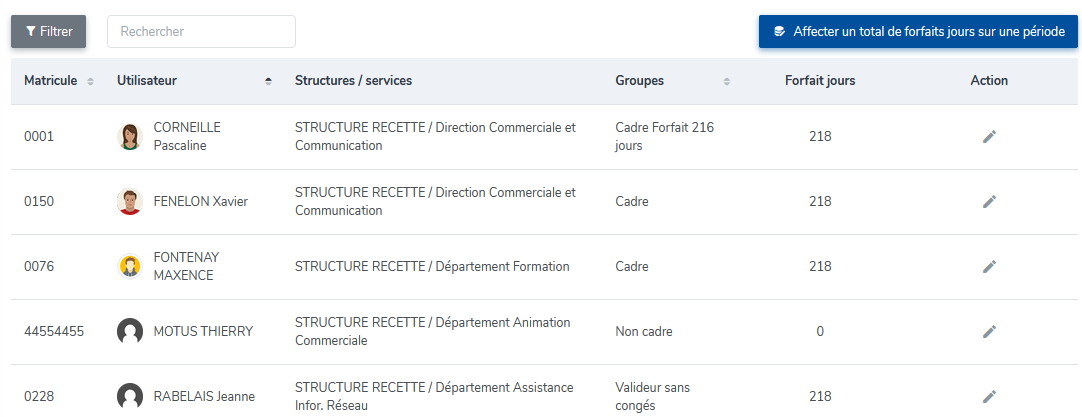Click the Forfait jours value 0 cell
Image resolution: width=1082 pixels, height=417 pixels.
click(820, 332)
